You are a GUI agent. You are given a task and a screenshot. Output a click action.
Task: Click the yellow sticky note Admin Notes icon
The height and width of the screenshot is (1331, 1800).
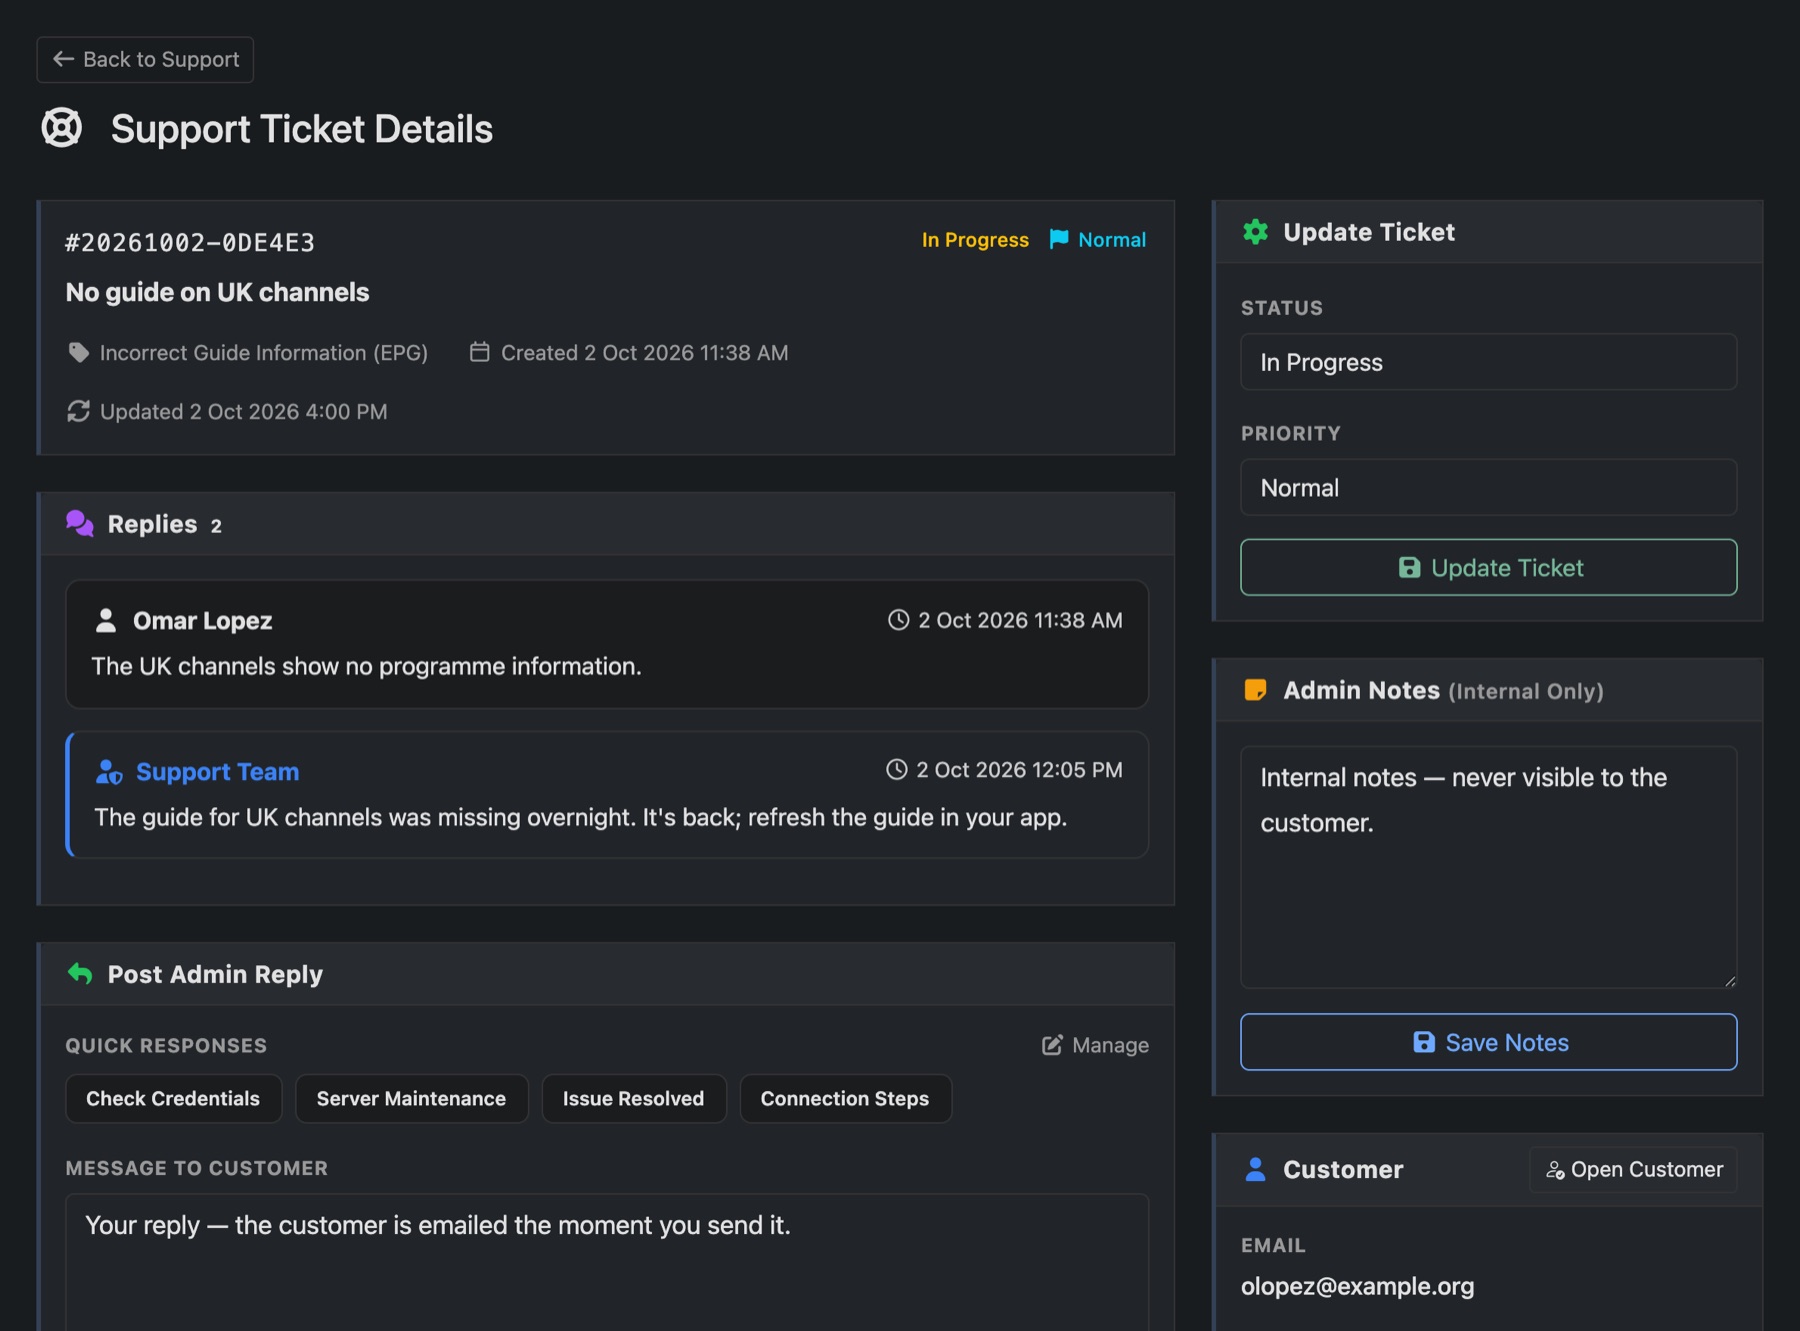click(x=1255, y=690)
